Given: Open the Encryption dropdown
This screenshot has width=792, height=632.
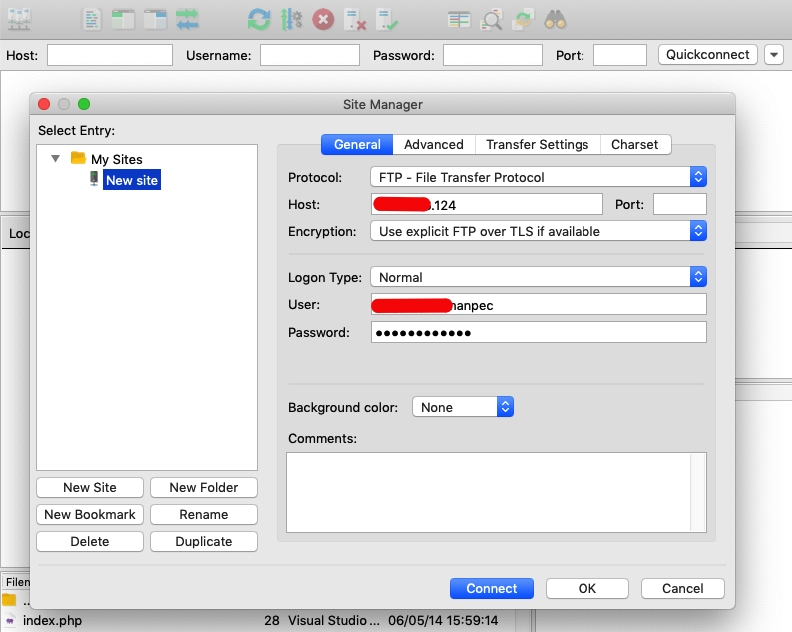Looking at the screenshot, I should click(x=538, y=231).
